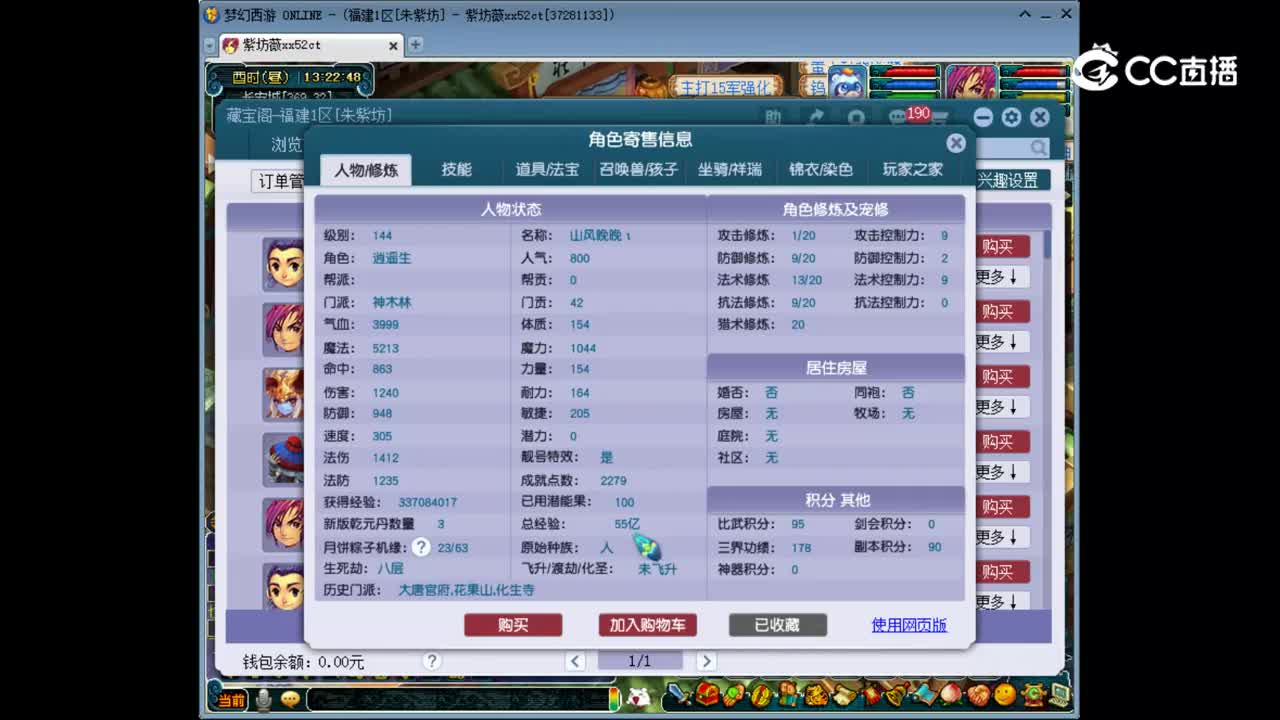1280x720 pixels.
Task: Switch to 道具/法宝 tab
Action: [547, 170]
